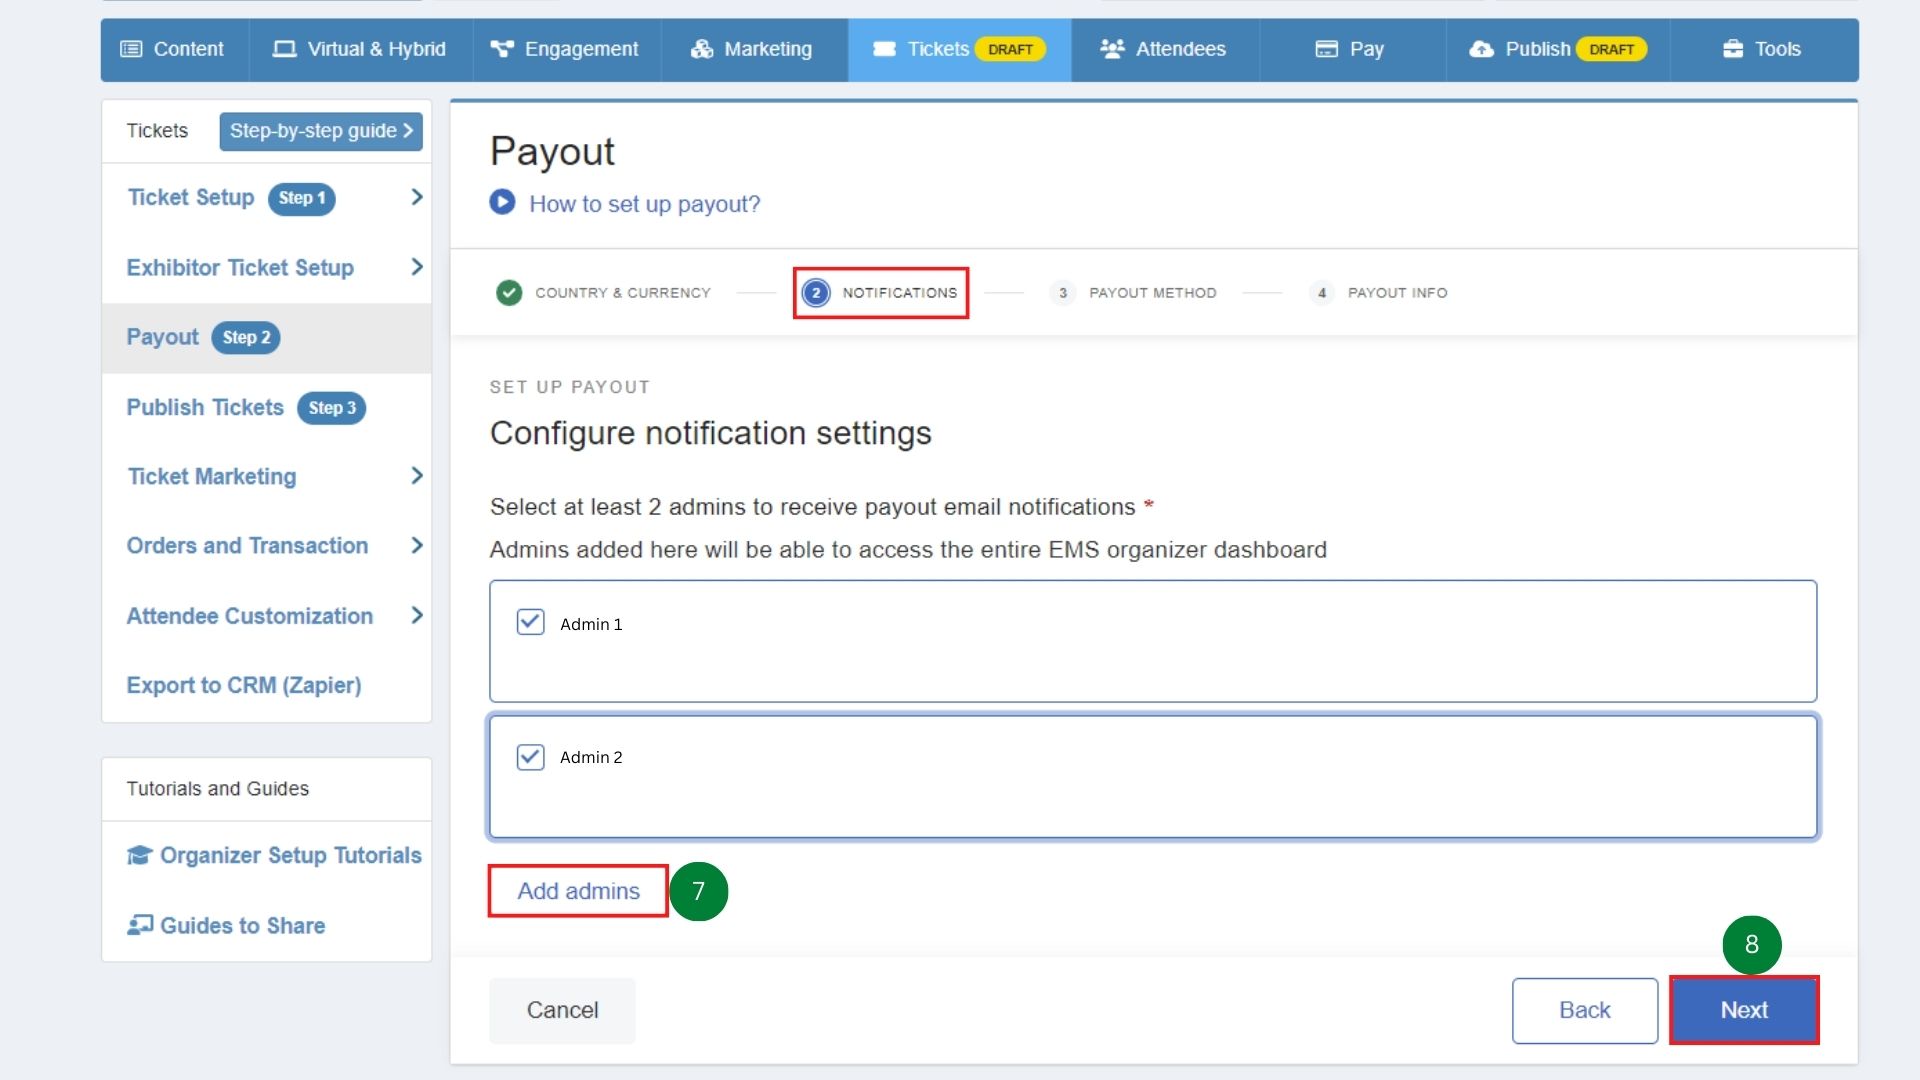Click the Pay credit card icon

click(1326, 49)
